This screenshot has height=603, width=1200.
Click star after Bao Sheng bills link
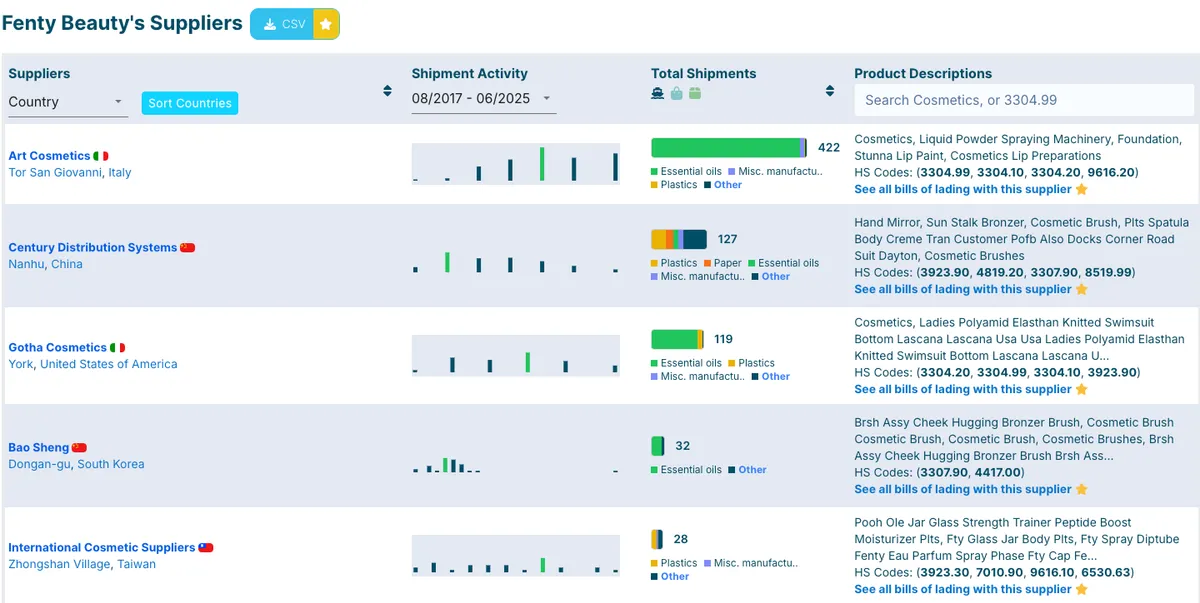coord(1081,489)
